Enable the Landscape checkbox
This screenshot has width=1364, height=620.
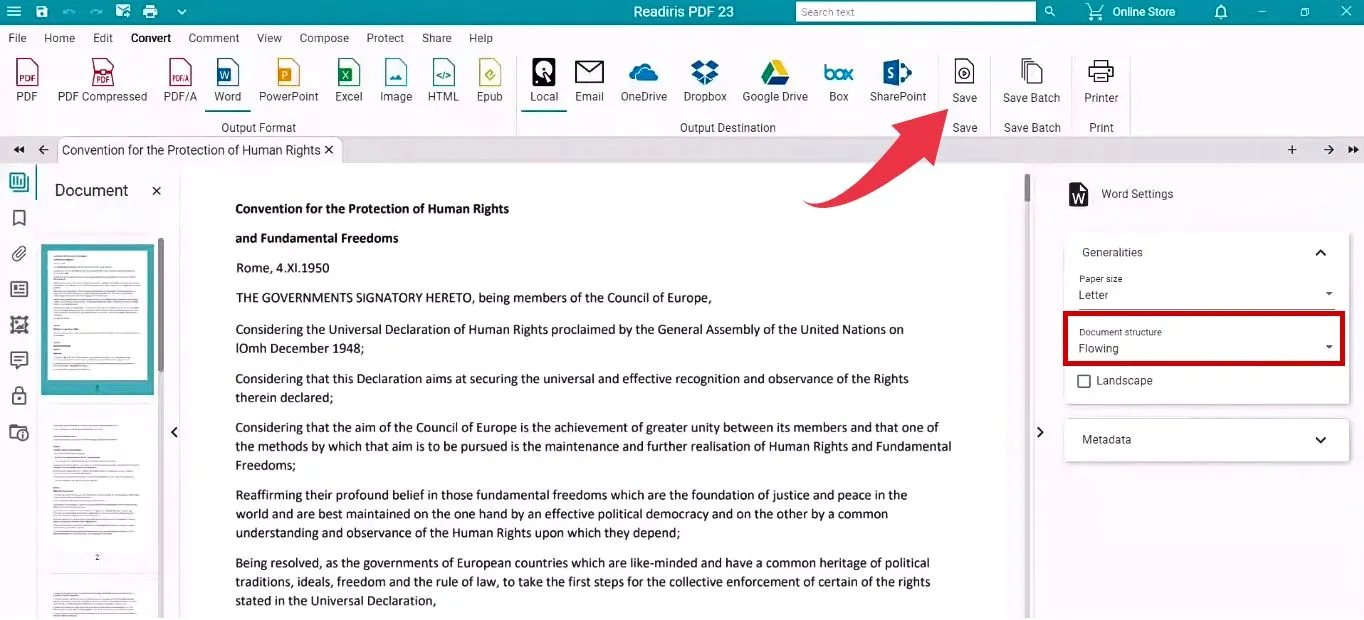point(1084,381)
